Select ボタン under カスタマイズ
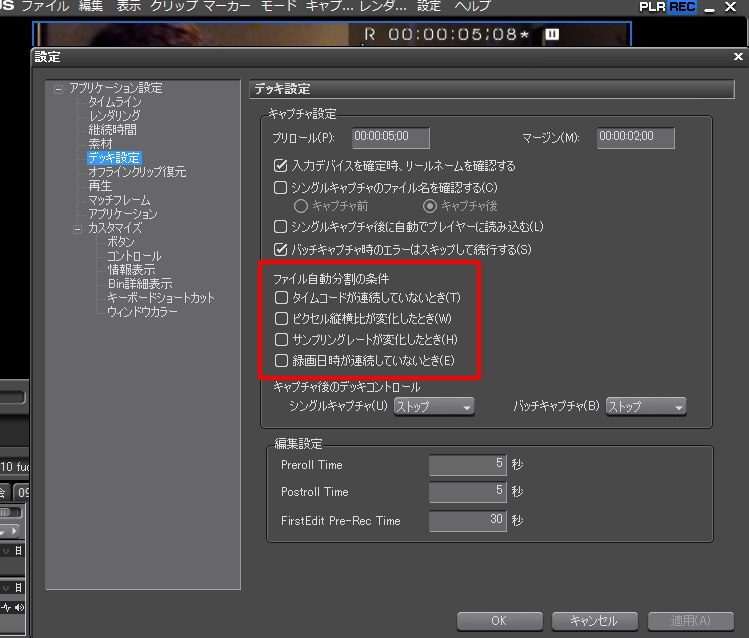Image resolution: width=749 pixels, height=638 pixels. tap(120, 242)
